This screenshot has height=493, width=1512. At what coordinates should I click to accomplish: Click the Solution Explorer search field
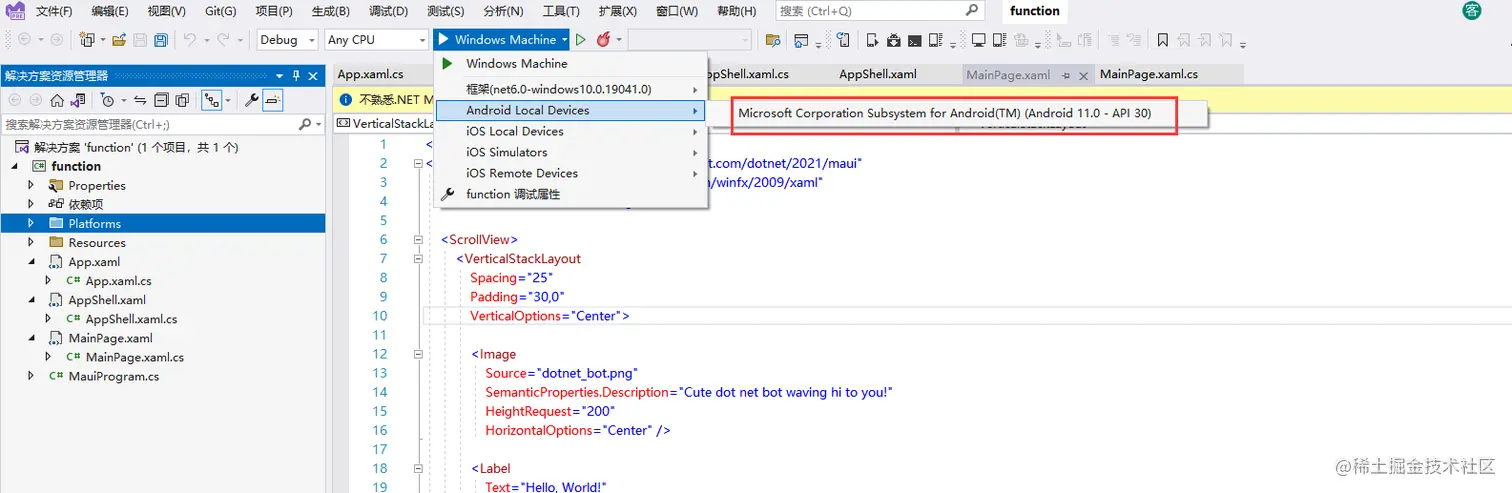click(x=162, y=125)
